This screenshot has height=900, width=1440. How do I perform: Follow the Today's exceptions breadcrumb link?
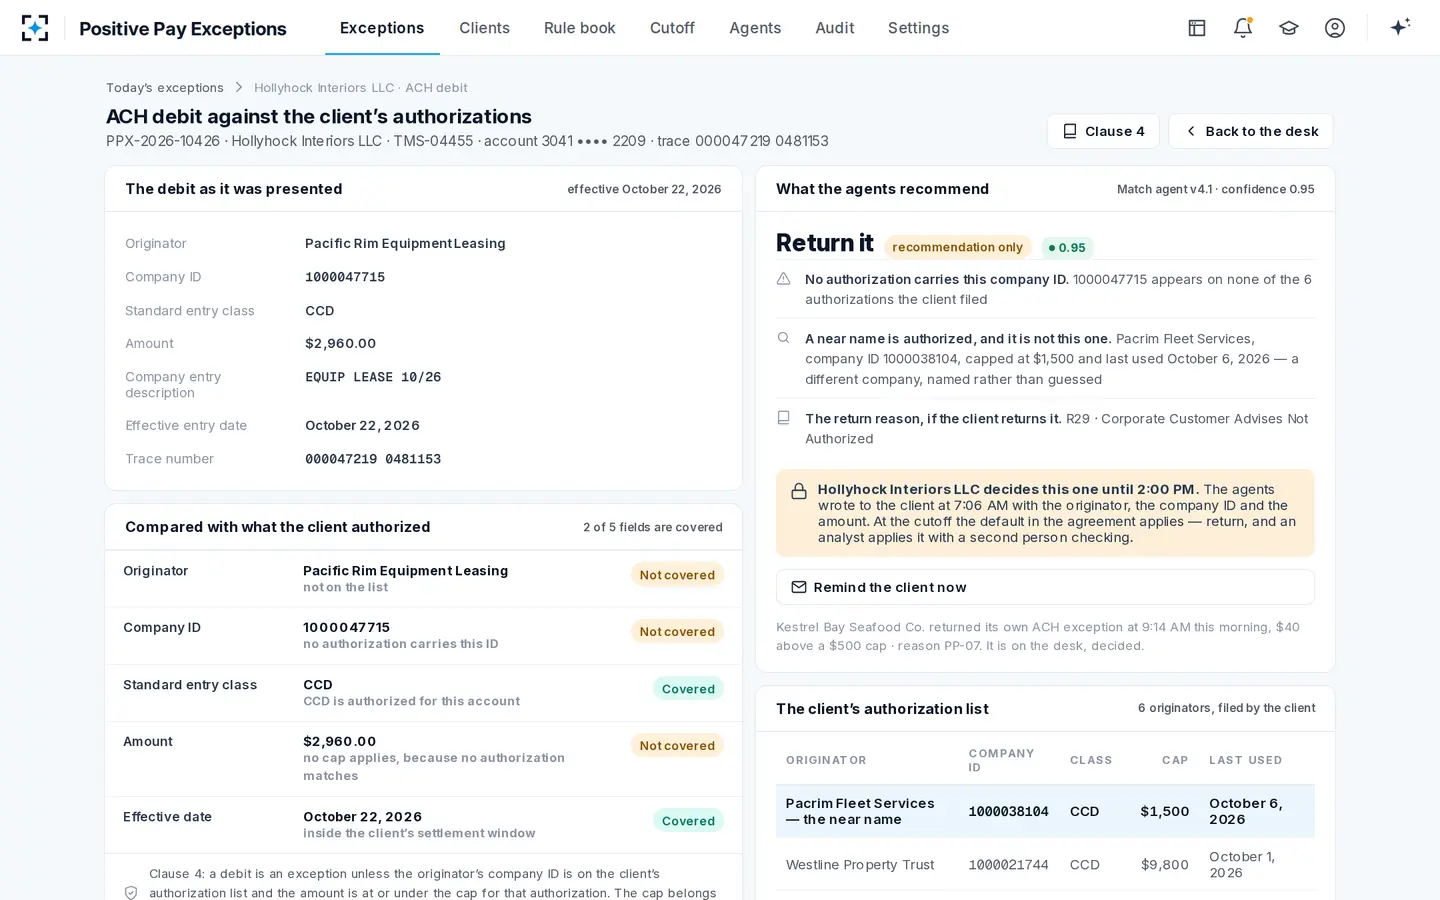click(165, 88)
